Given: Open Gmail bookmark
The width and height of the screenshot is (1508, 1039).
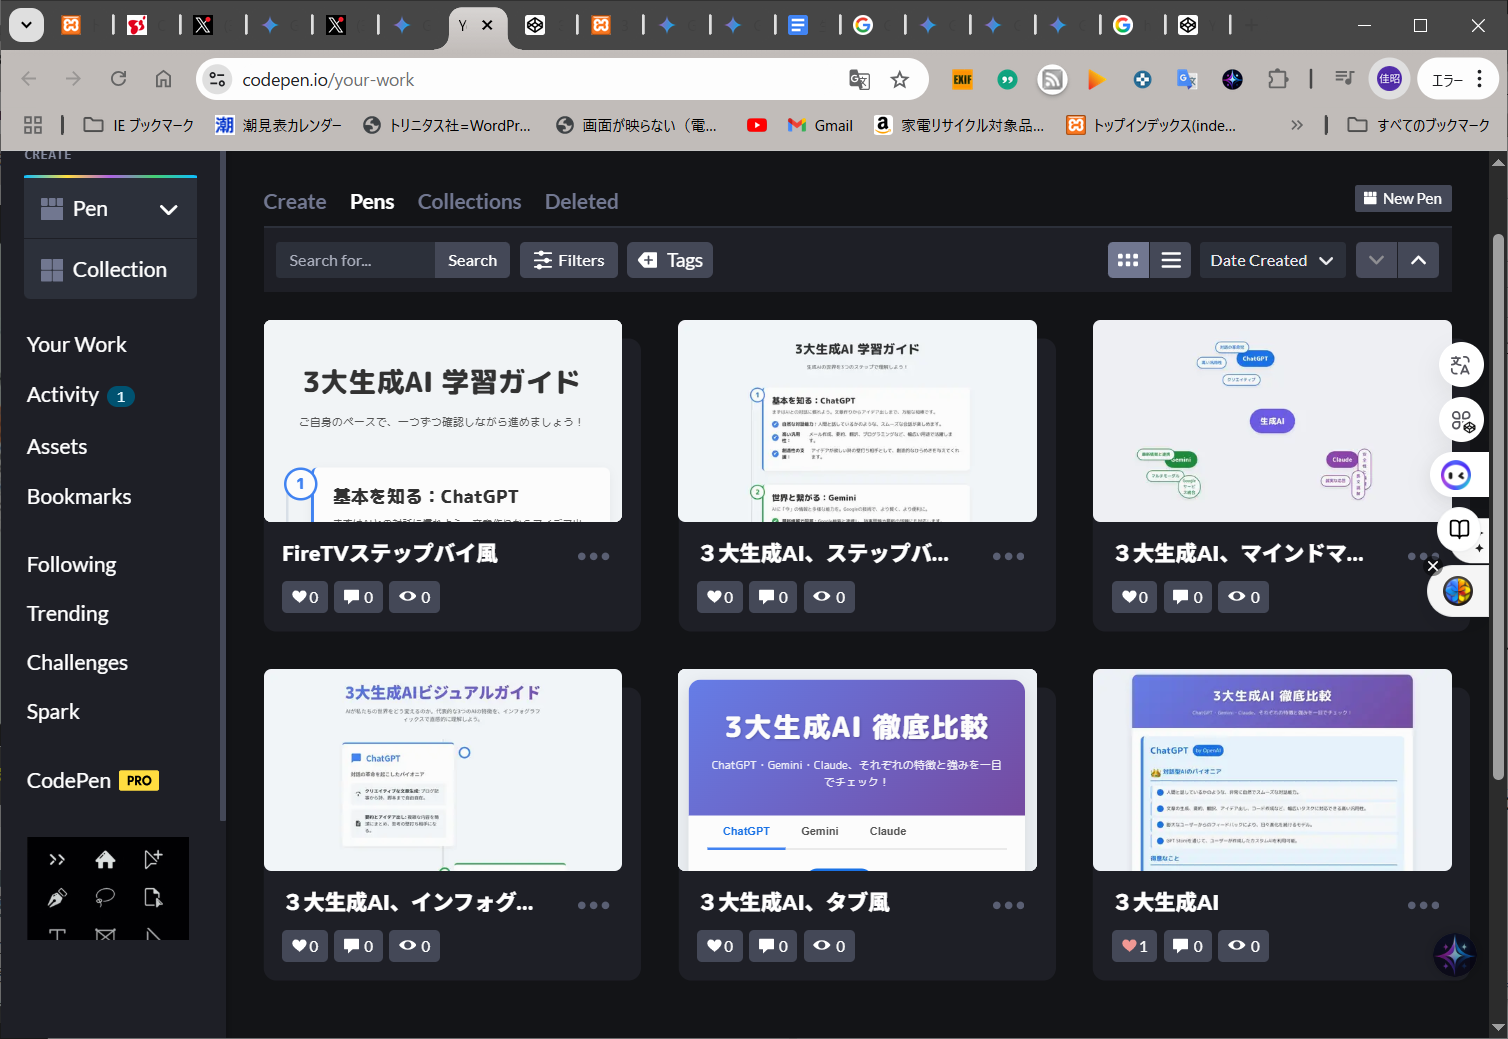Looking at the screenshot, I should [x=820, y=125].
